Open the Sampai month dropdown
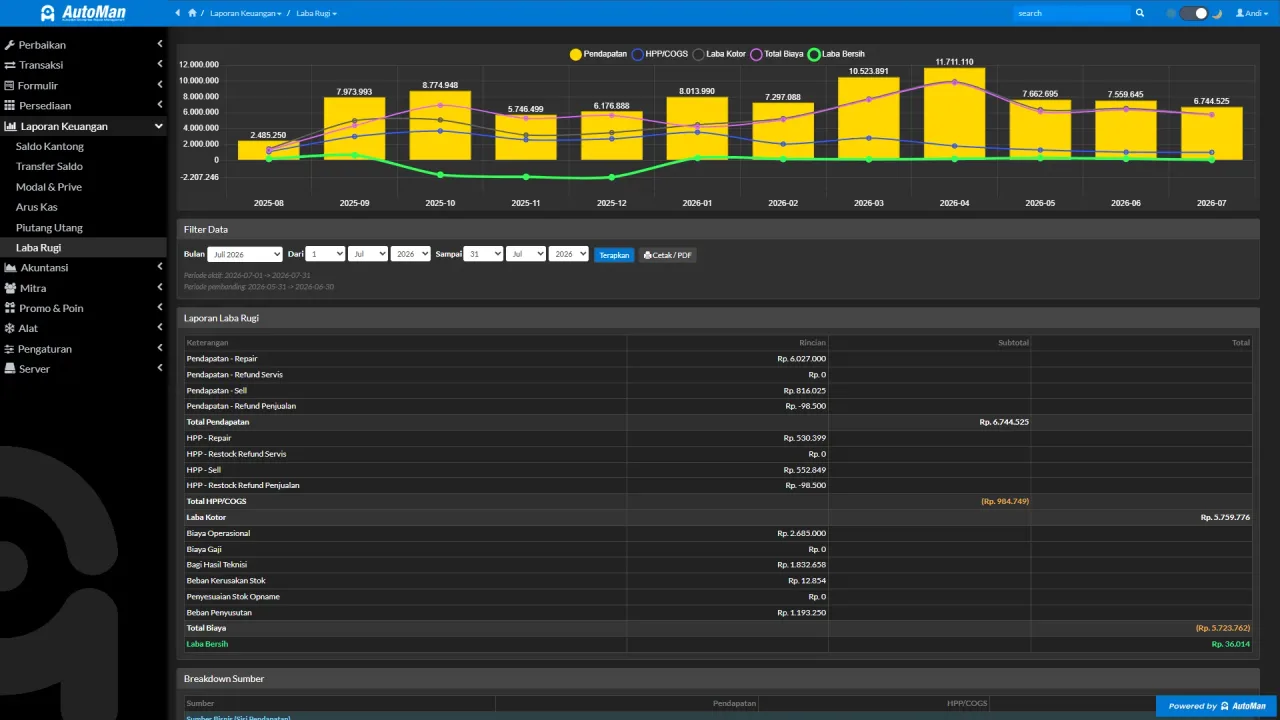Screen dimensions: 1280x720 [526, 254]
